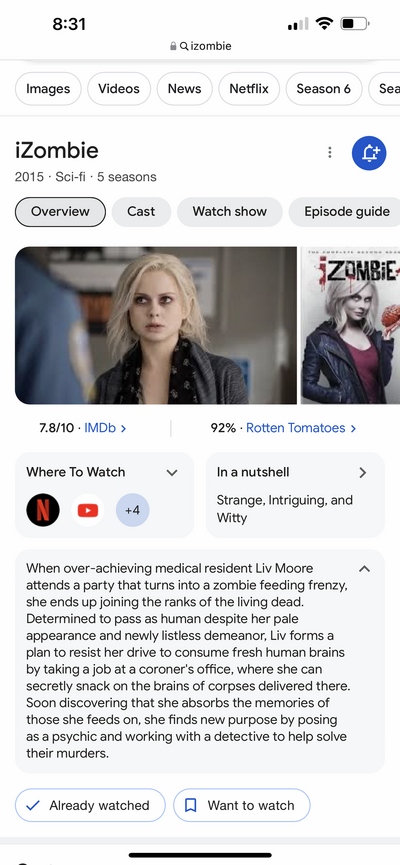Select the Episode guide tab
The height and width of the screenshot is (865, 400).
[346, 211]
